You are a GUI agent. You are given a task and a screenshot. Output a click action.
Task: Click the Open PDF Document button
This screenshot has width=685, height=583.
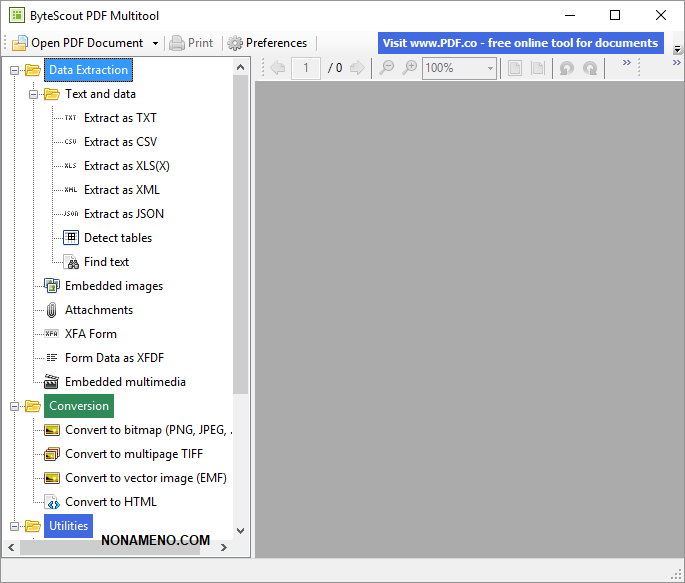click(x=78, y=43)
